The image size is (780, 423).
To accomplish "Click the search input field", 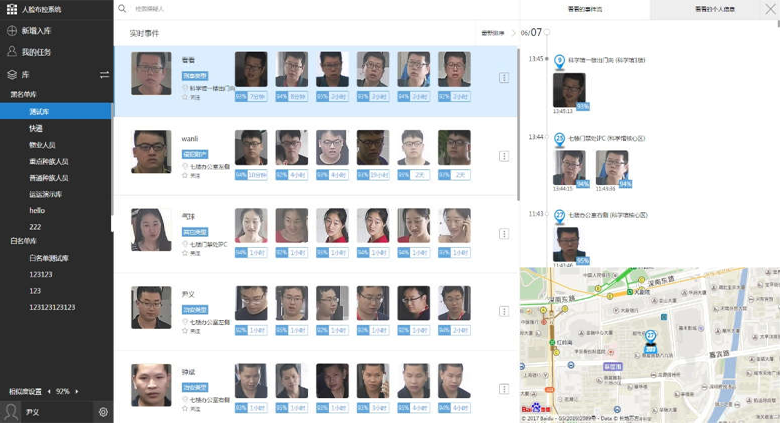I will point(300,8).
